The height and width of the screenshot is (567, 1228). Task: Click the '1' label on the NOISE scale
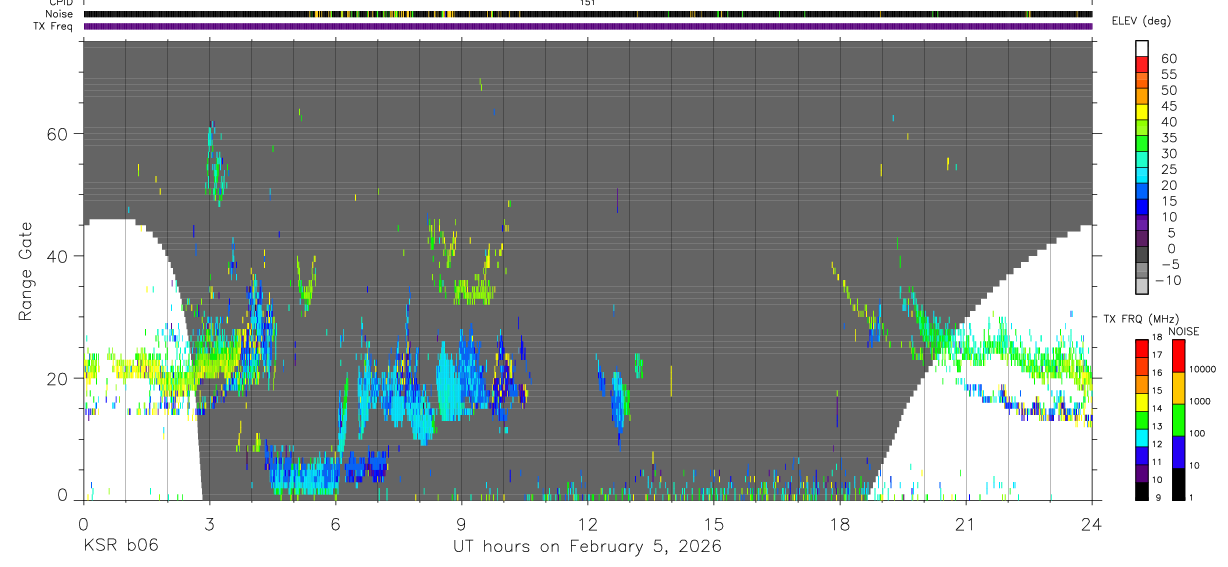click(1191, 498)
